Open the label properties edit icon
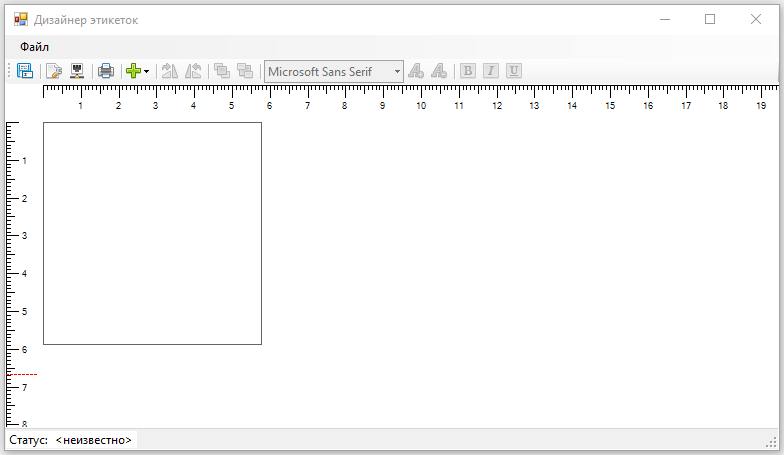 click(x=54, y=71)
